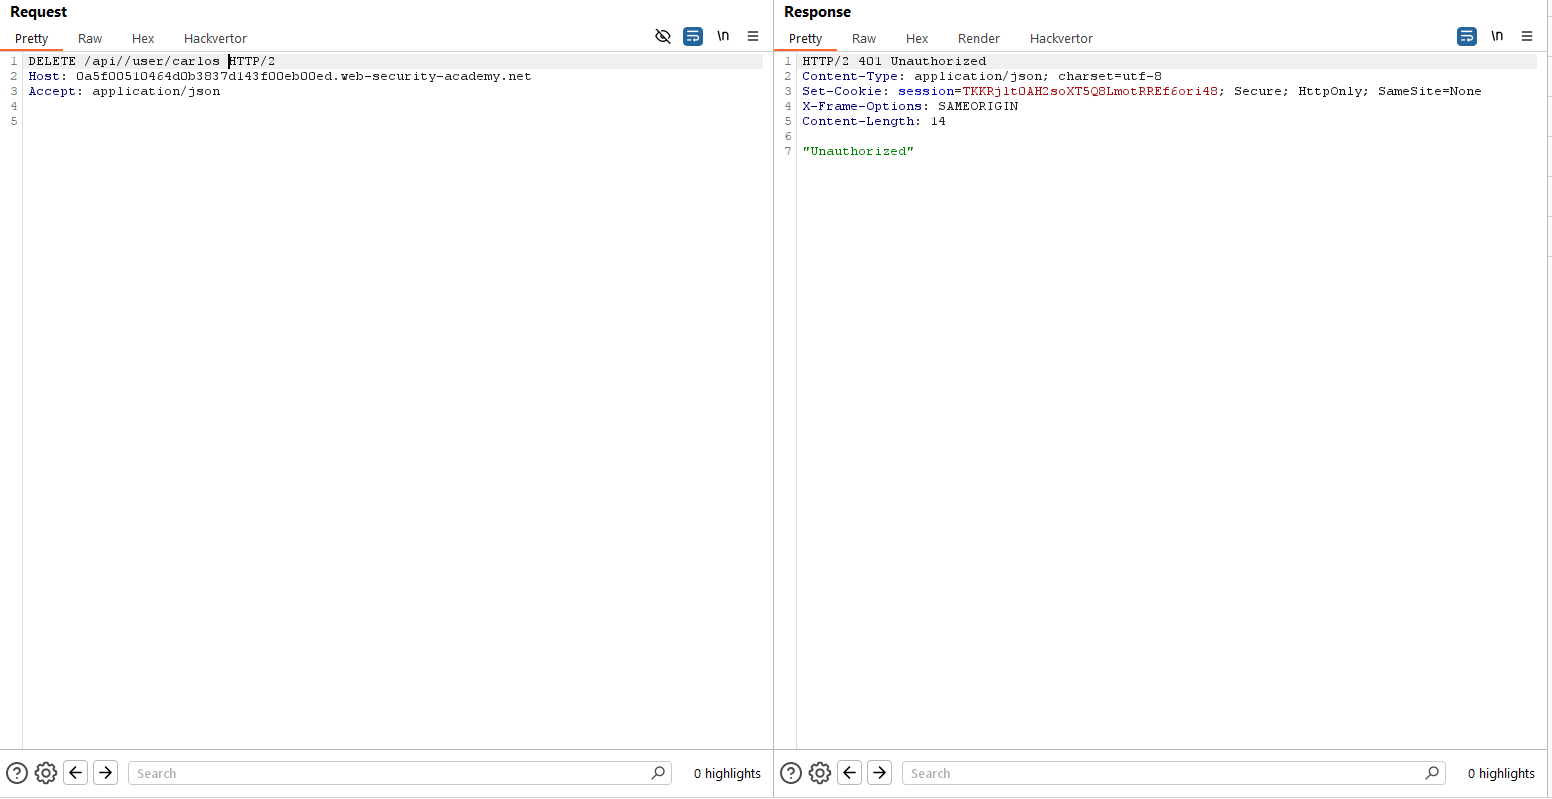Viewport: 1552px width, 799px height.
Task: Go to next match in Request search
Action: coord(106,773)
